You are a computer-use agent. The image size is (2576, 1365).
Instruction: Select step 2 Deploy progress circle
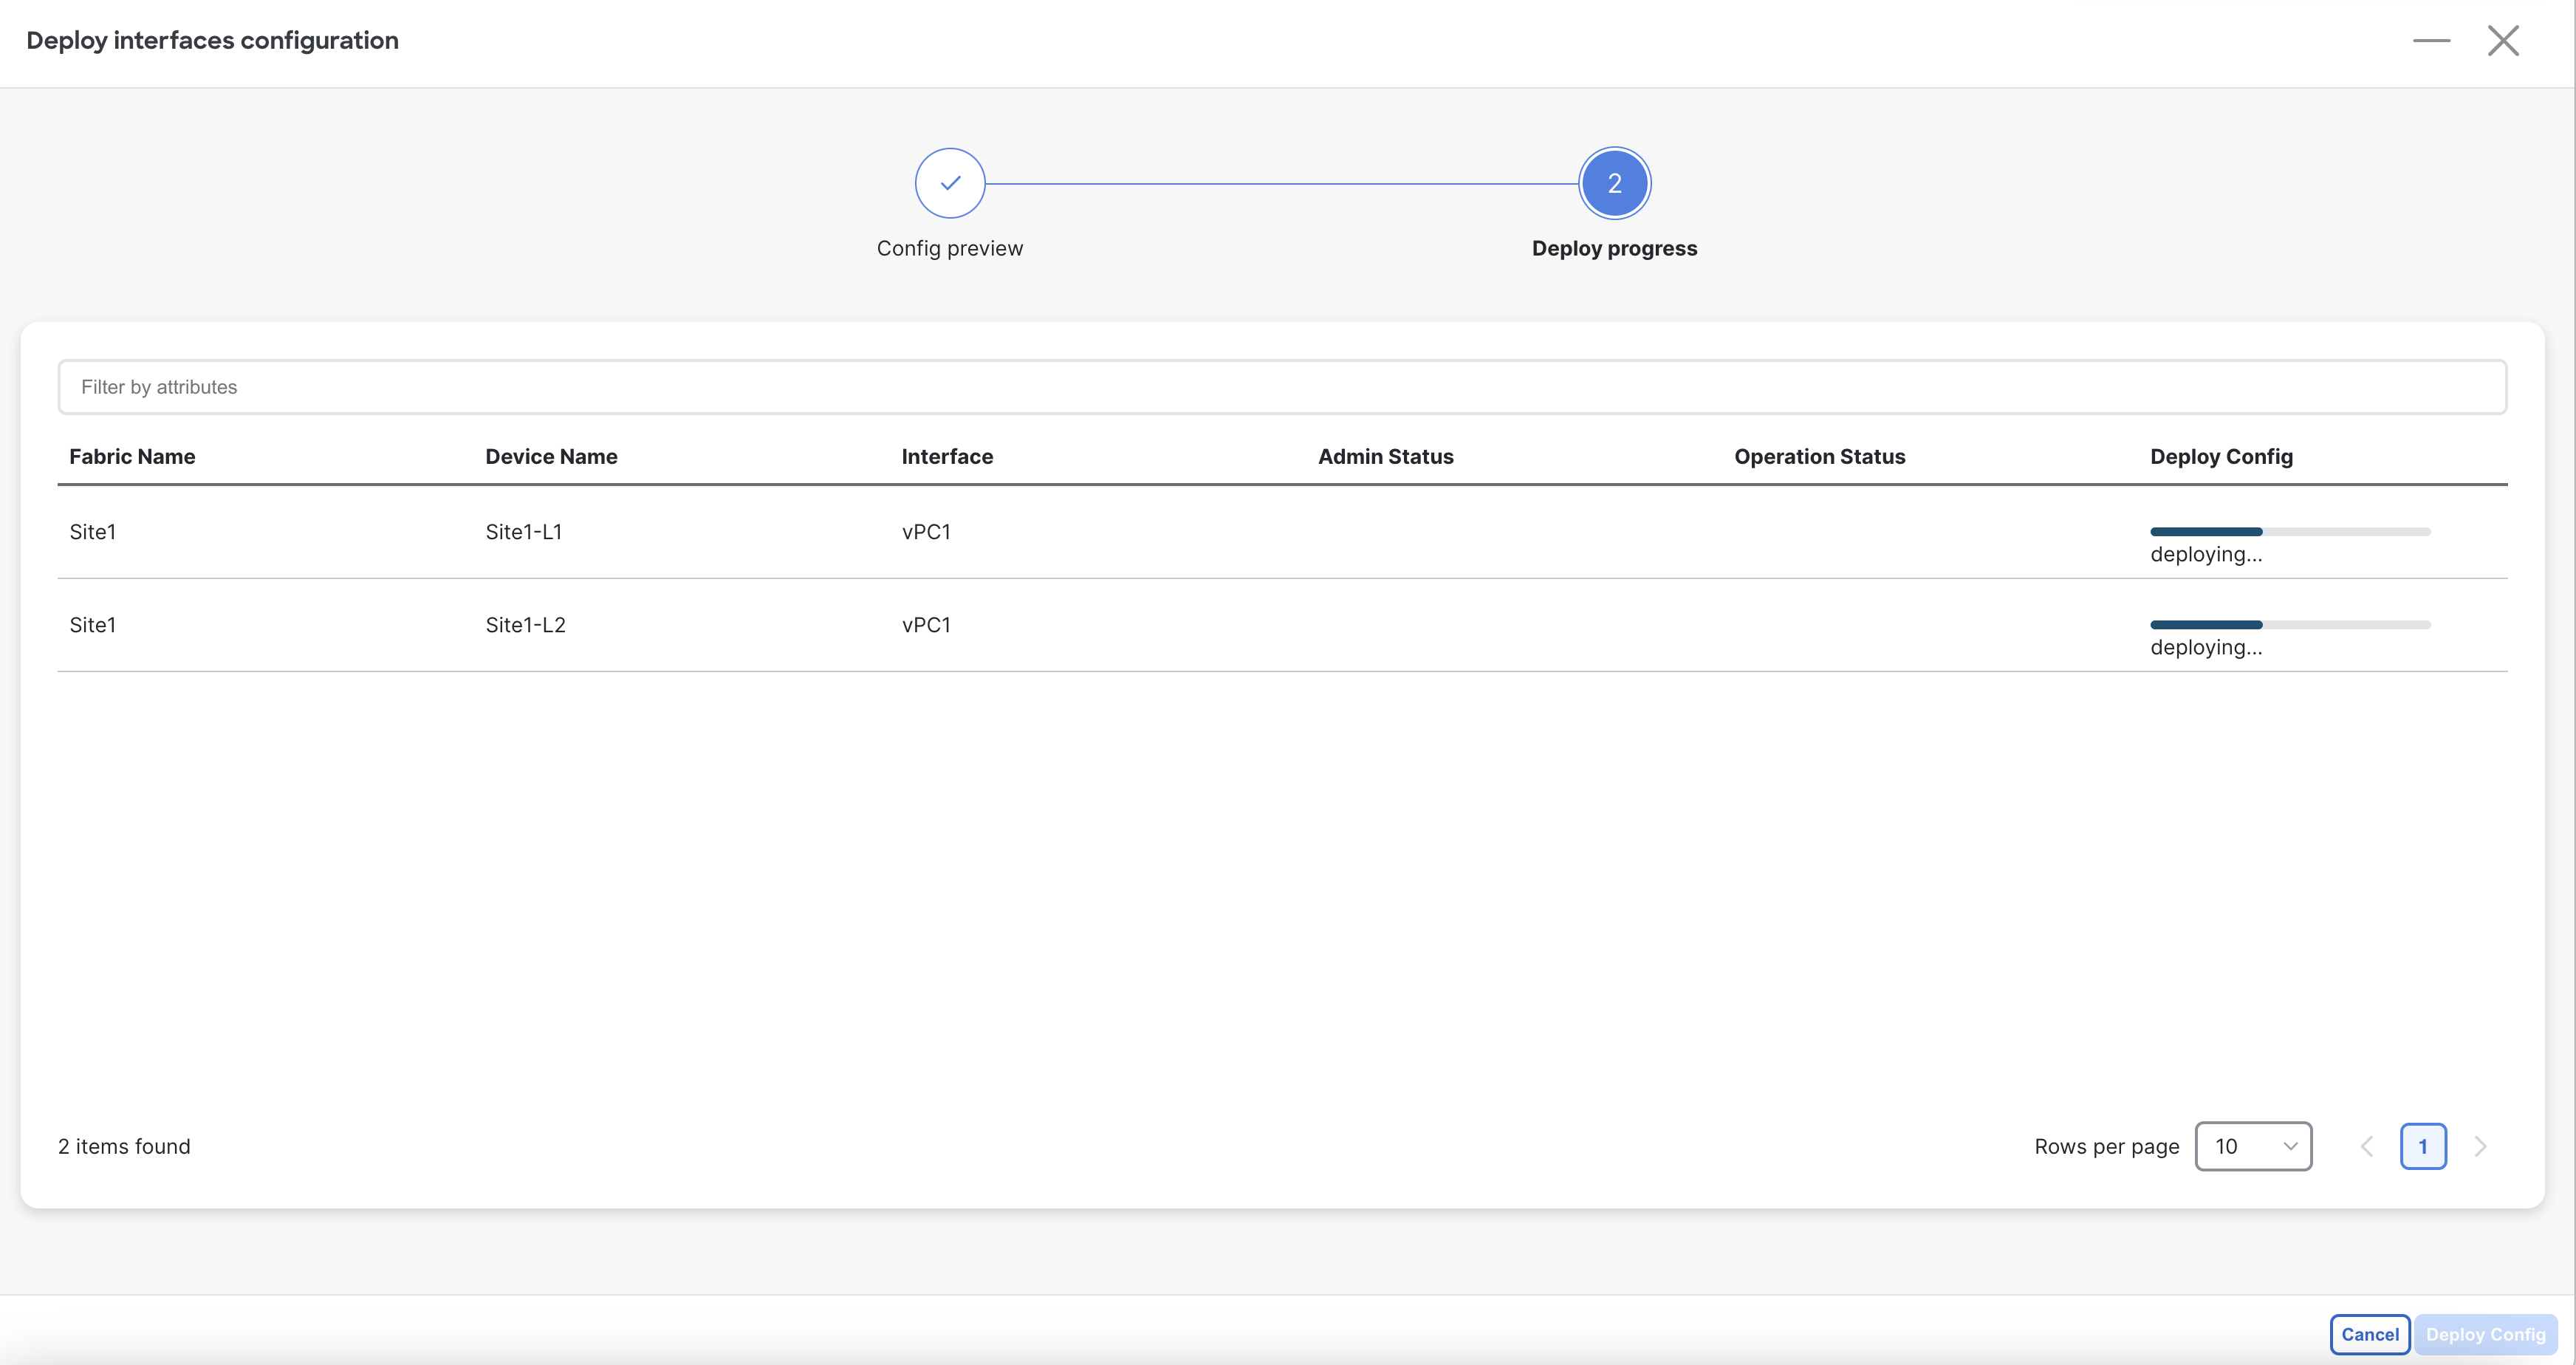pos(1614,183)
